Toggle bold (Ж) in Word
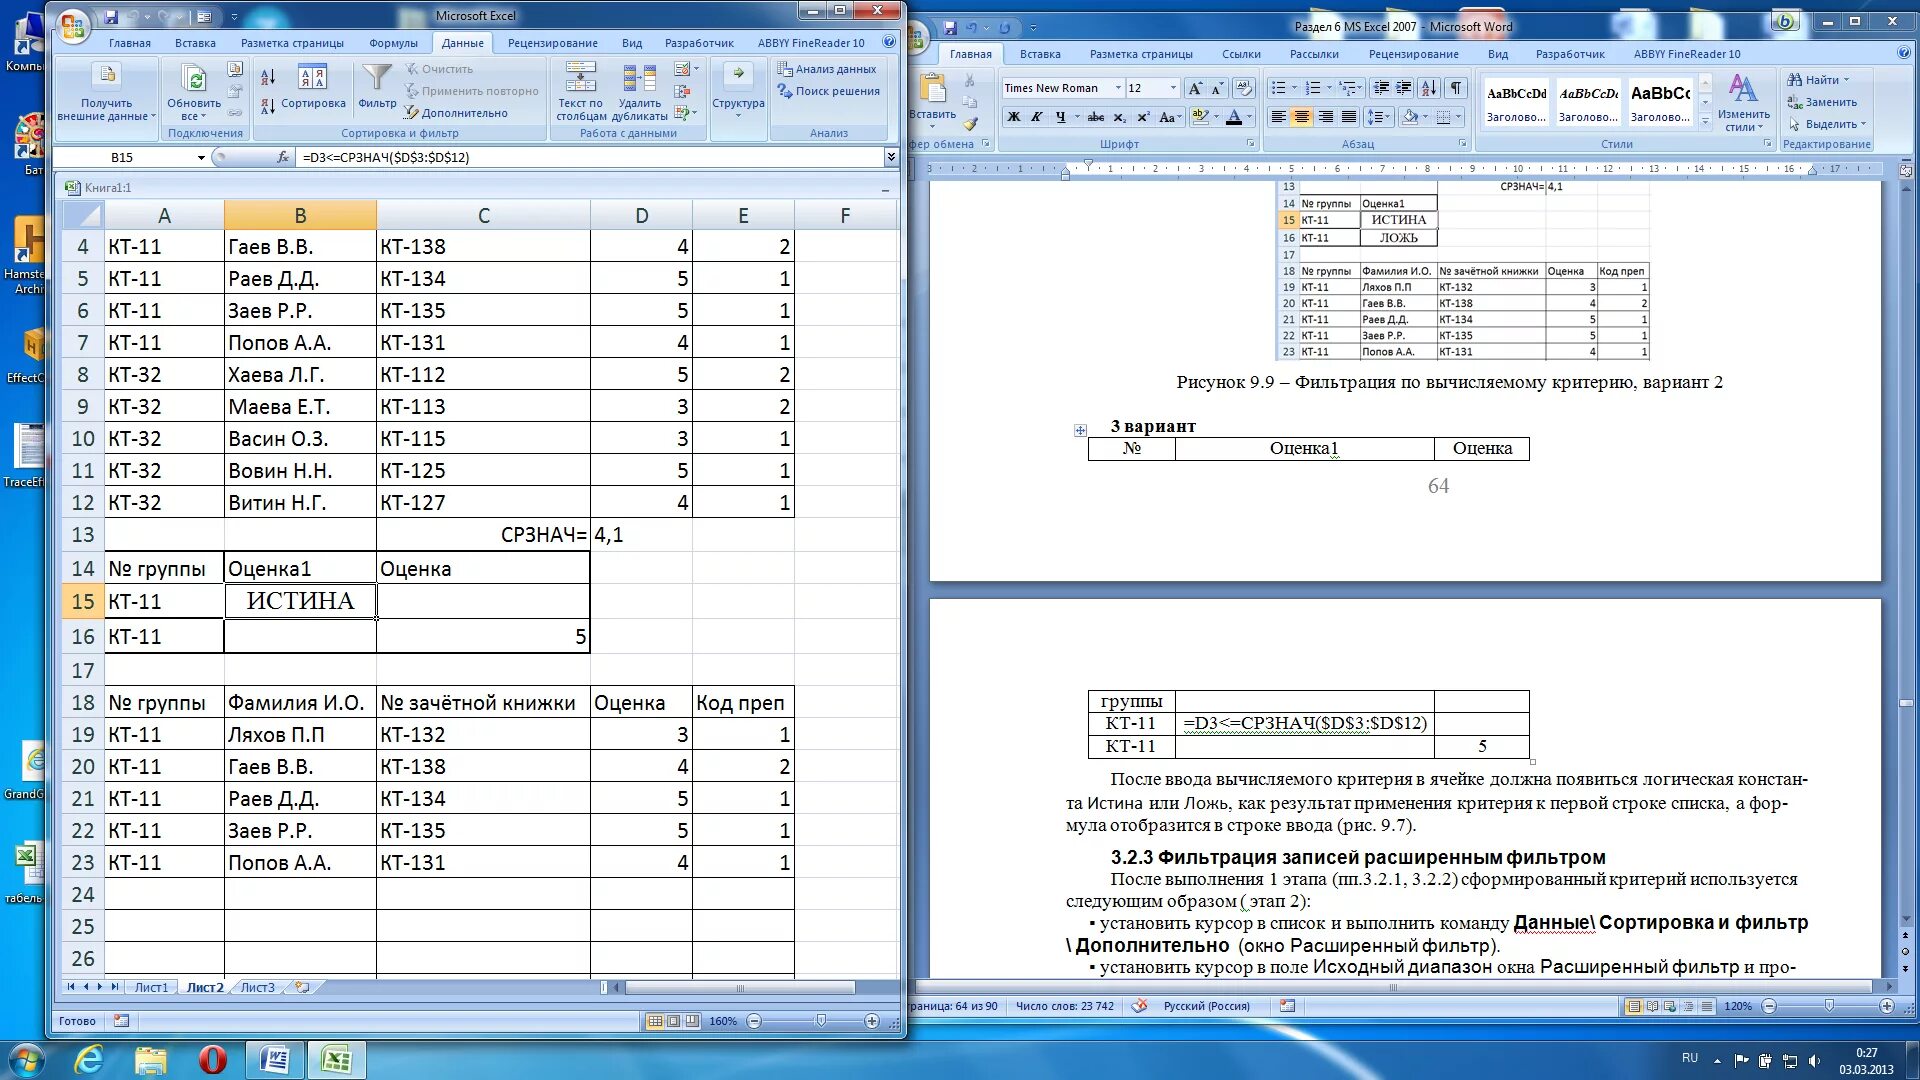Image resolution: width=1920 pixels, height=1080 pixels. click(x=1014, y=117)
